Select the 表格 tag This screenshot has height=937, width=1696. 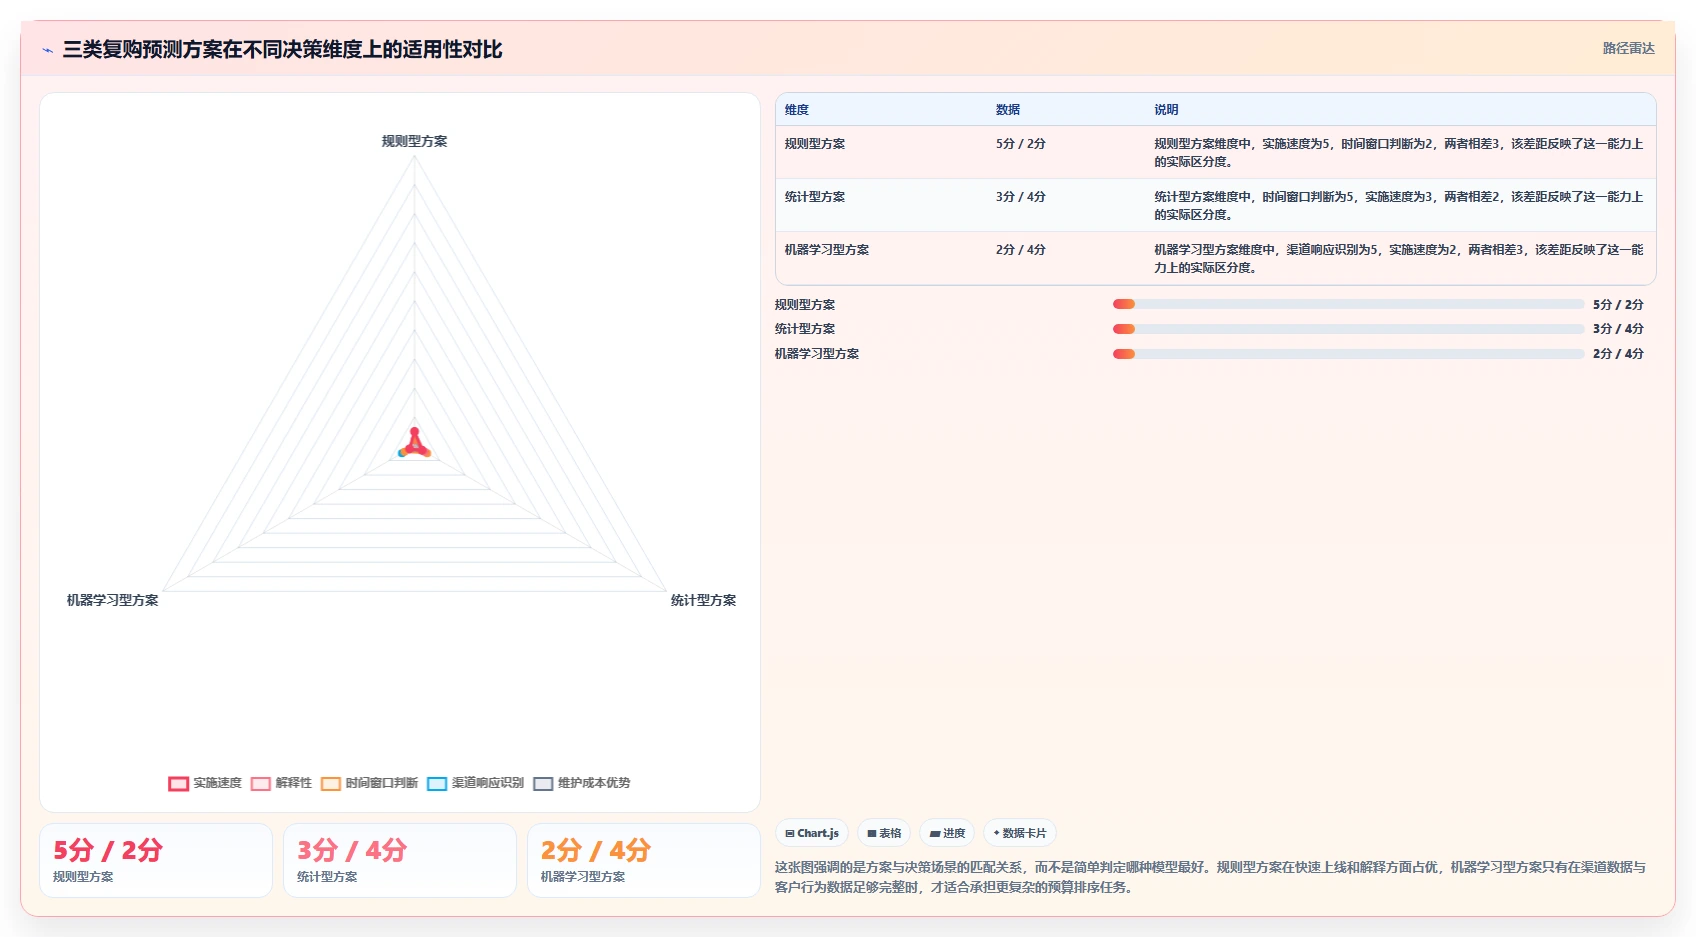click(884, 833)
